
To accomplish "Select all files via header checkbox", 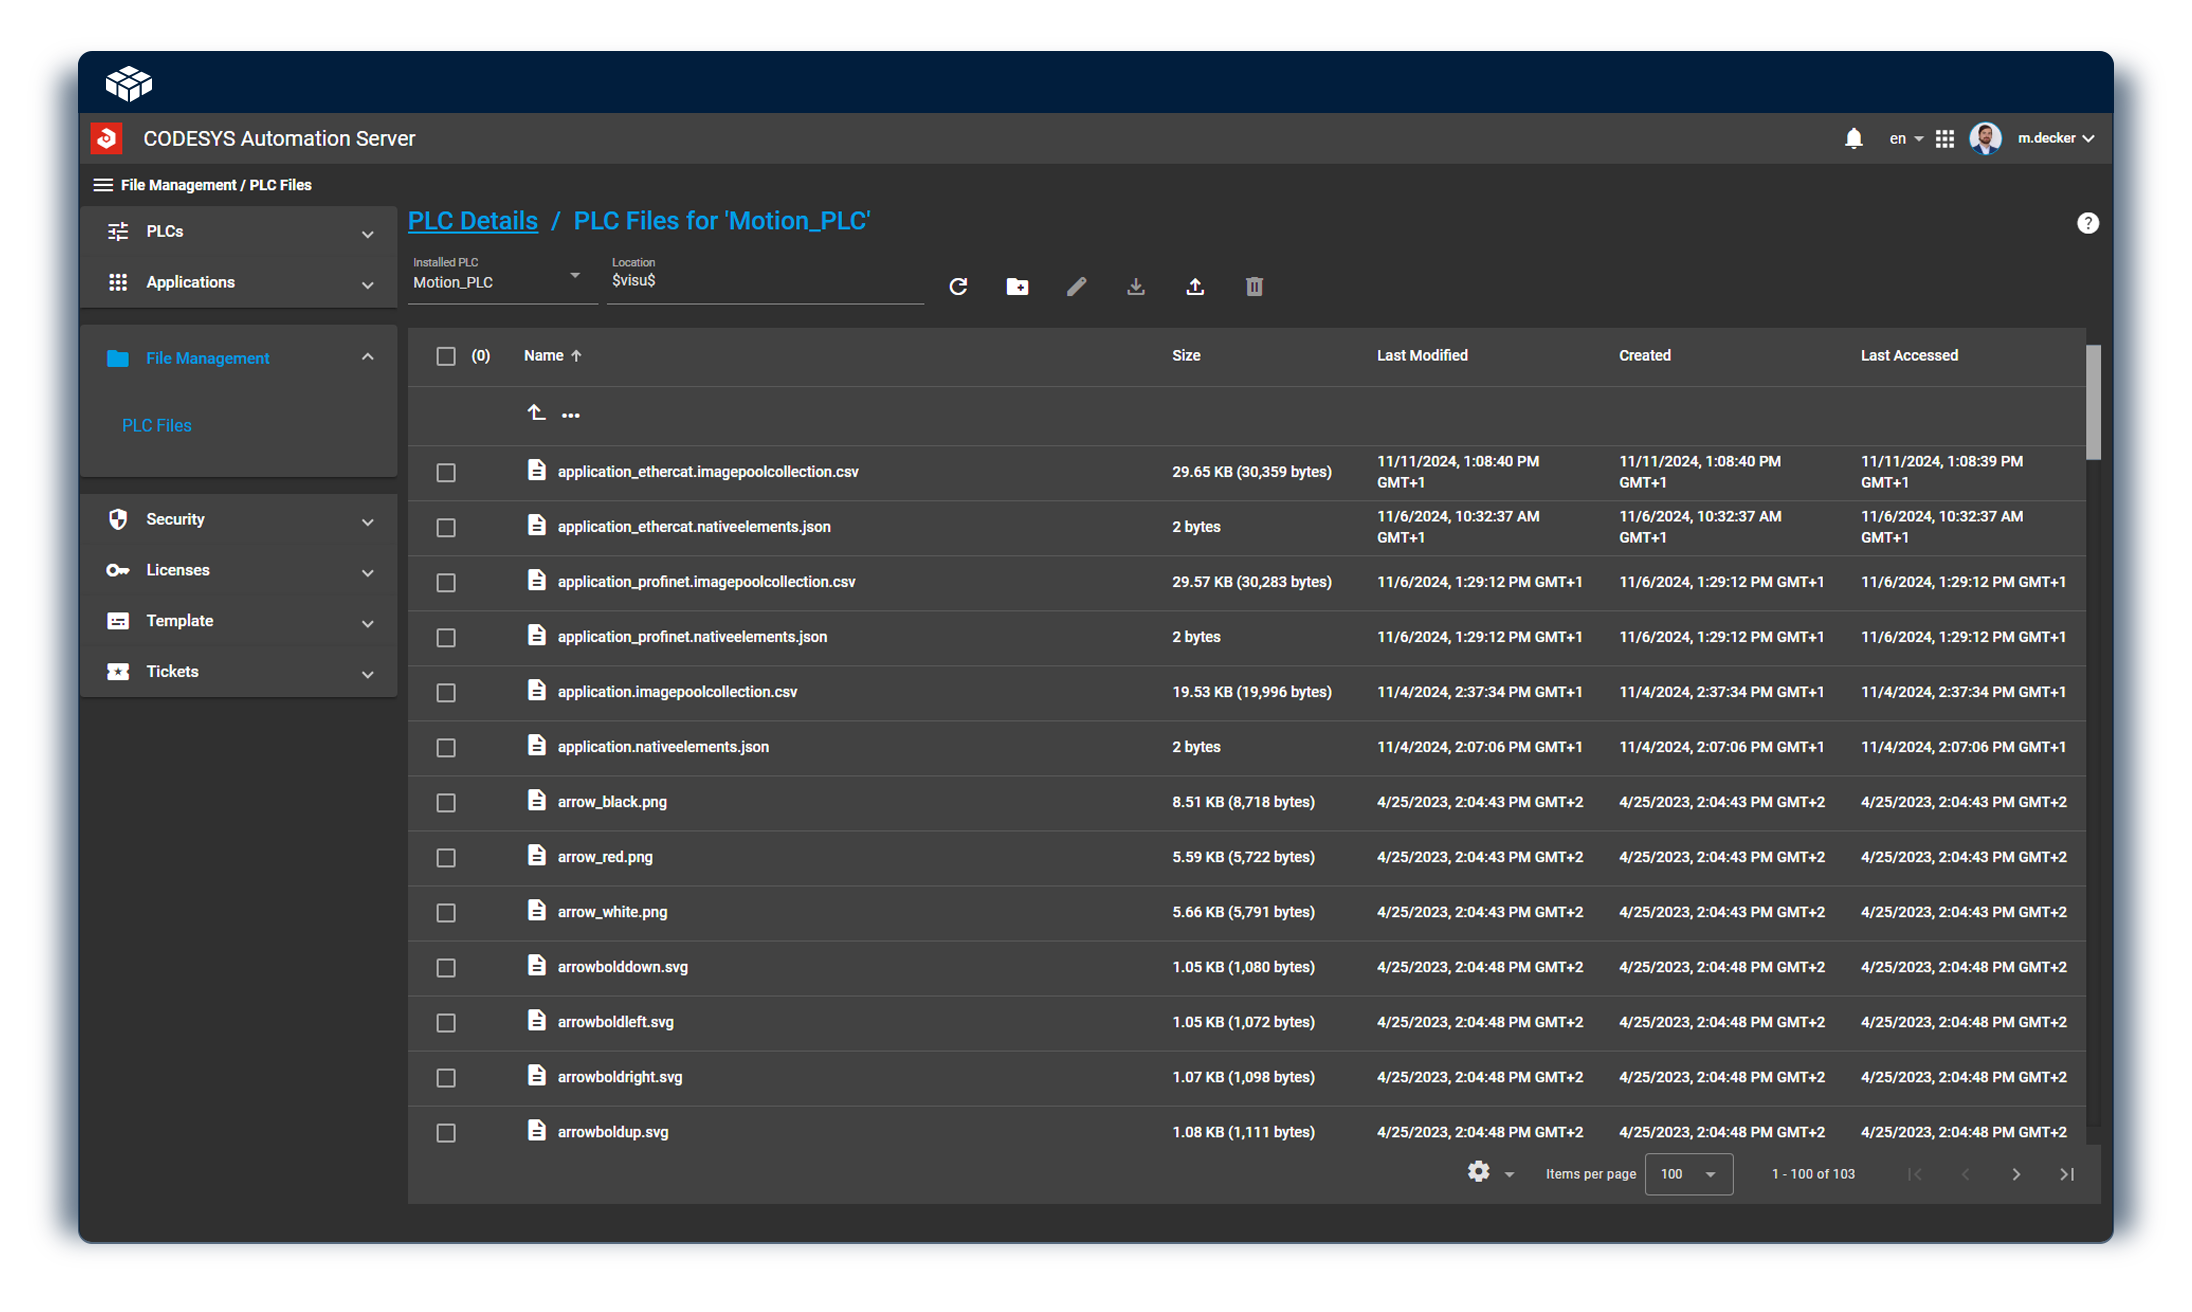I will point(446,356).
